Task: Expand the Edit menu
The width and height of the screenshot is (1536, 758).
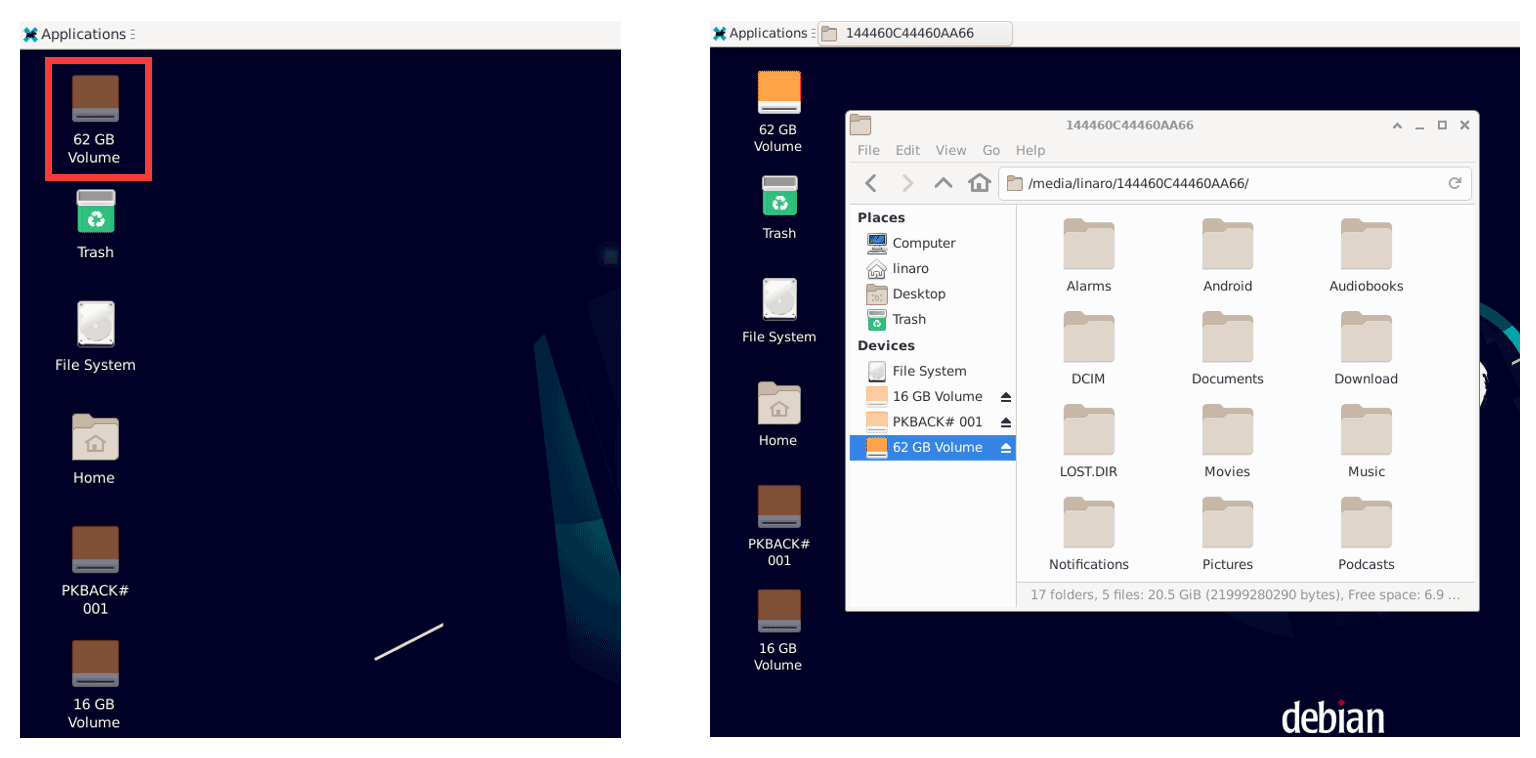Action: point(907,150)
